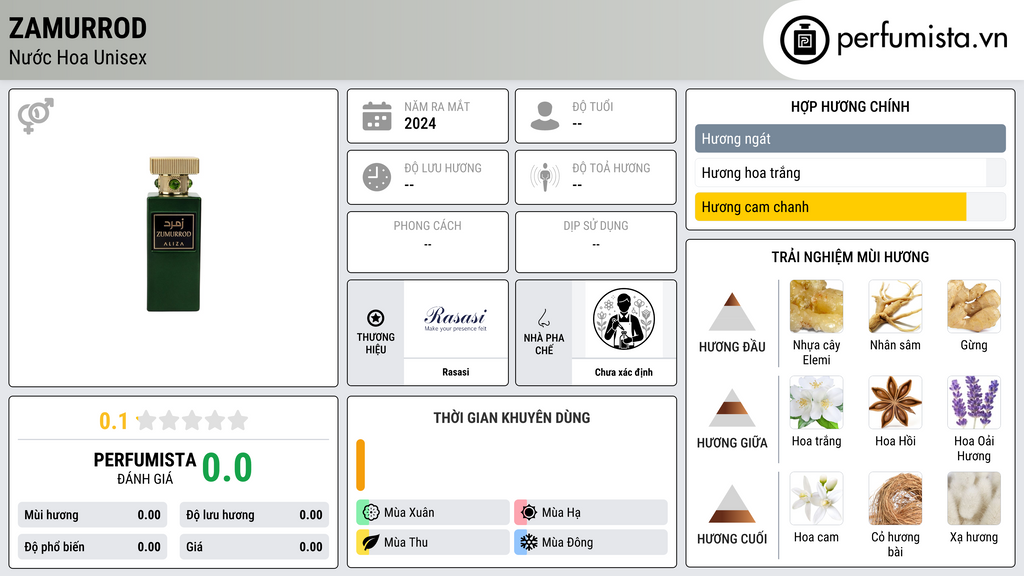Click the sillage icon for Độ toả hương
This screenshot has width=1024, height=576.
point(545,177)
